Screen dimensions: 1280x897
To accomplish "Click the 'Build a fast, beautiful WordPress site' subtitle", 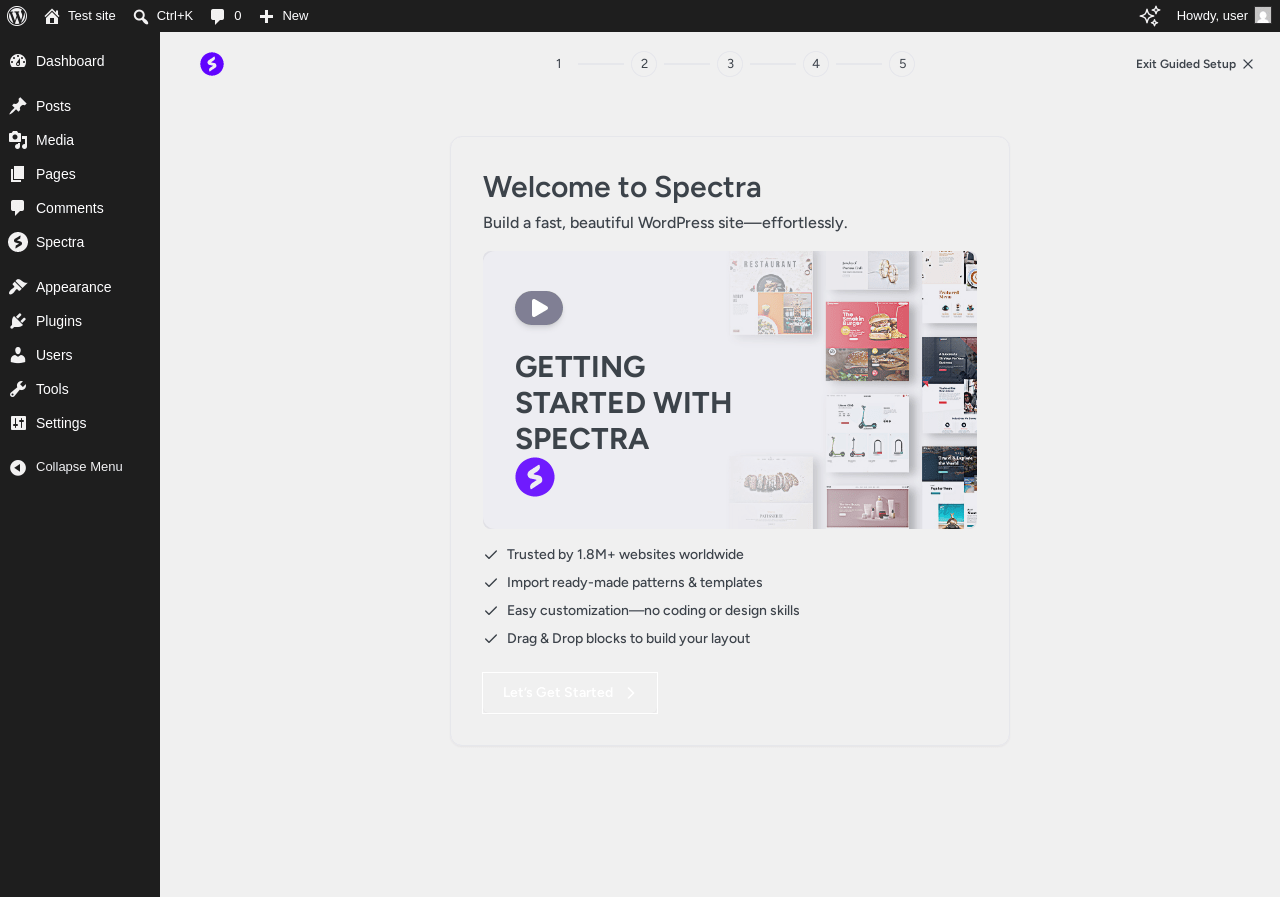I will [665, 223].
